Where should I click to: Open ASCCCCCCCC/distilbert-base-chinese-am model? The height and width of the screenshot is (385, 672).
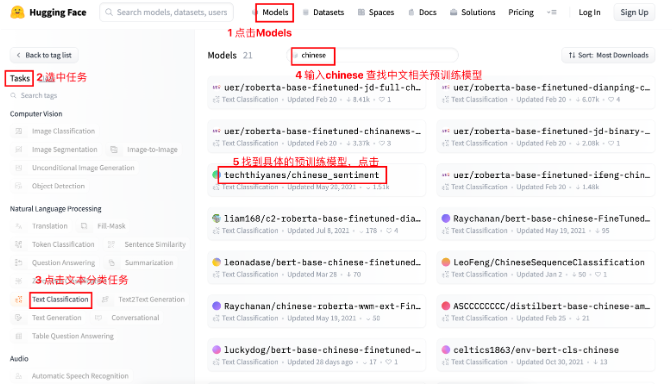point(546,312)
